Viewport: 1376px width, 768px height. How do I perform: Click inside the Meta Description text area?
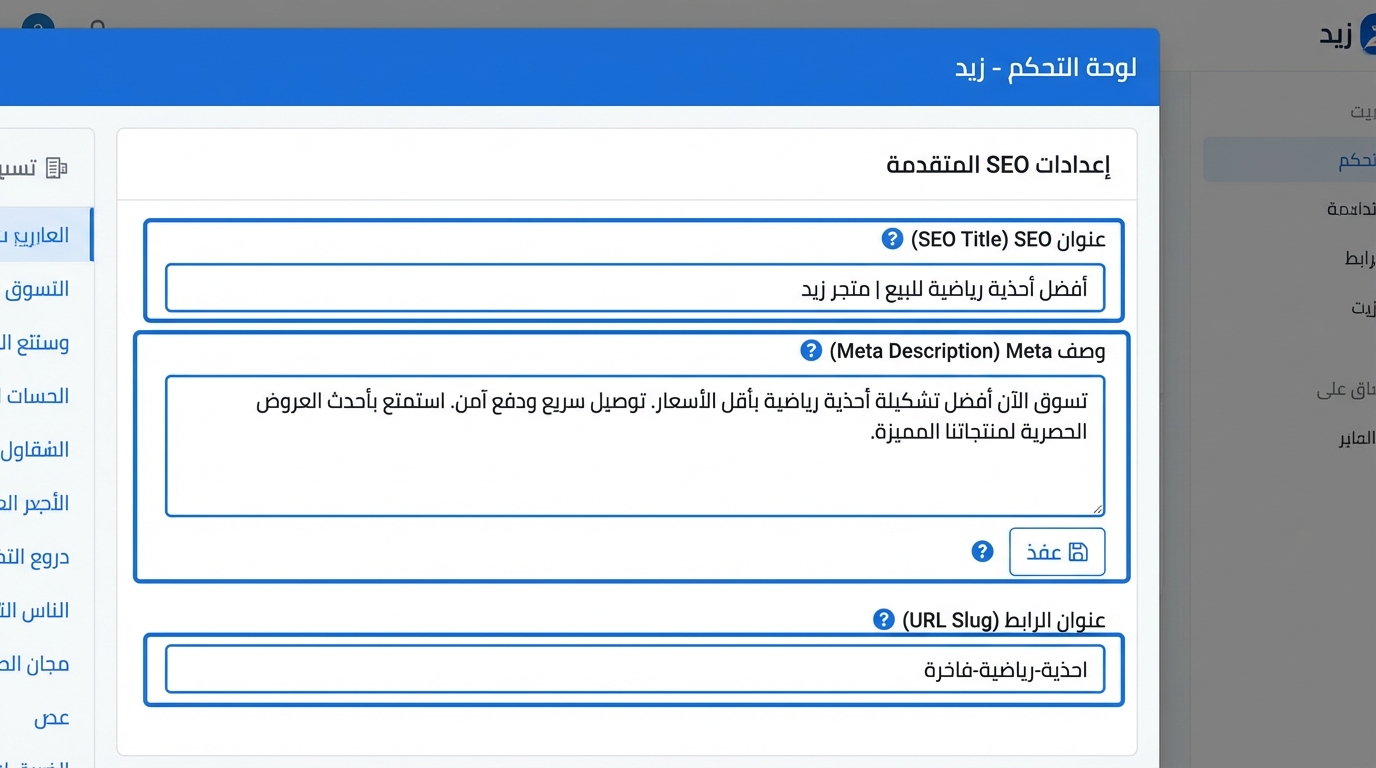pyautogui.click(x=634, y=445)
